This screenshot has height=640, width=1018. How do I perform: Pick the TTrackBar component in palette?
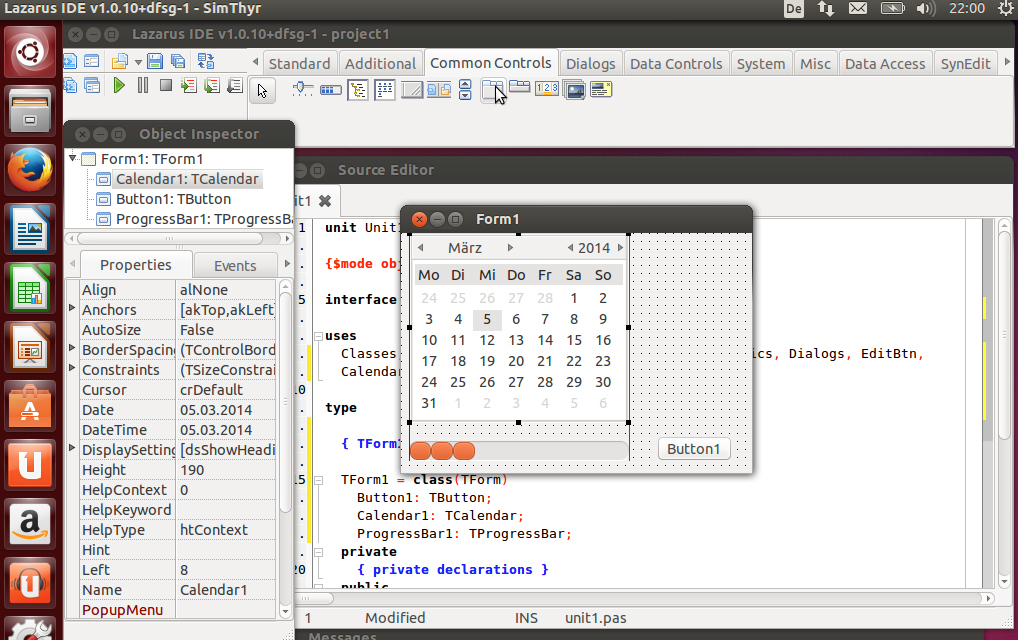[x=303, y=90]
